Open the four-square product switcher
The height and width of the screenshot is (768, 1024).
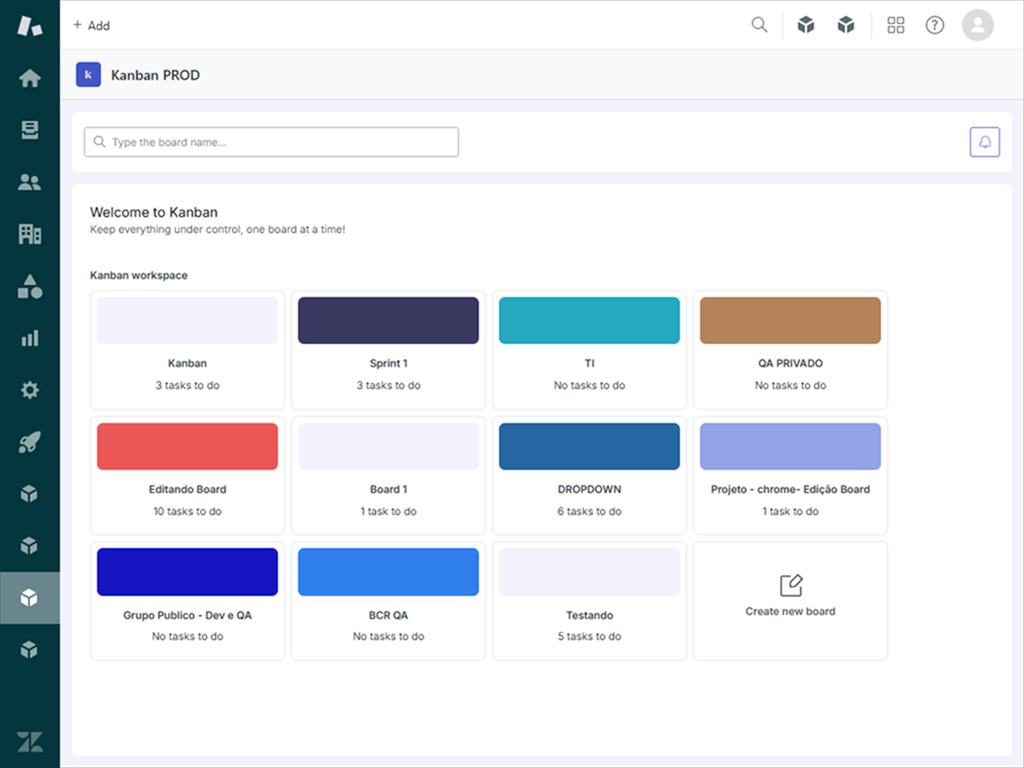click(x=896, y=24)
